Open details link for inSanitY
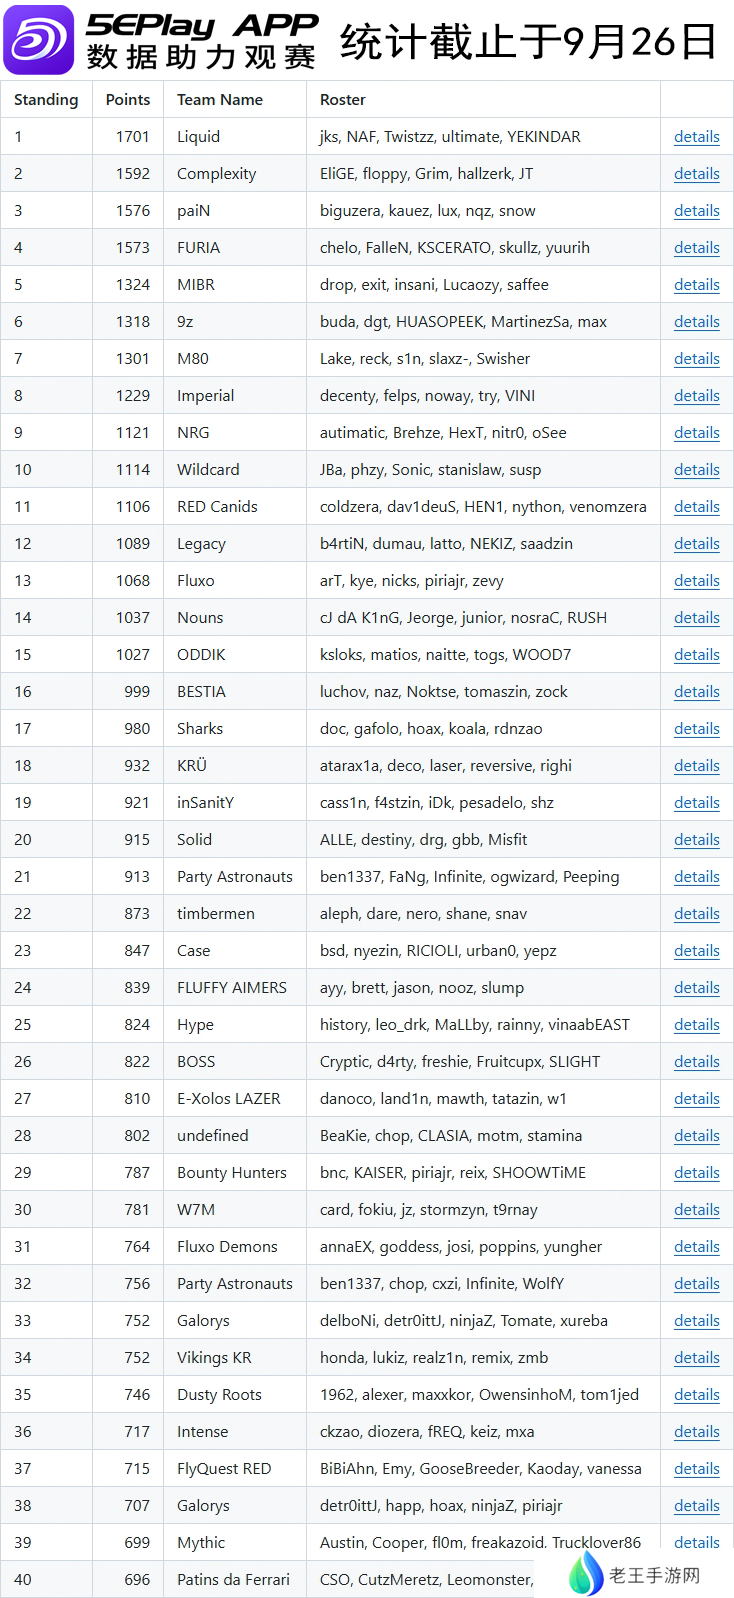 pos(697,803)
